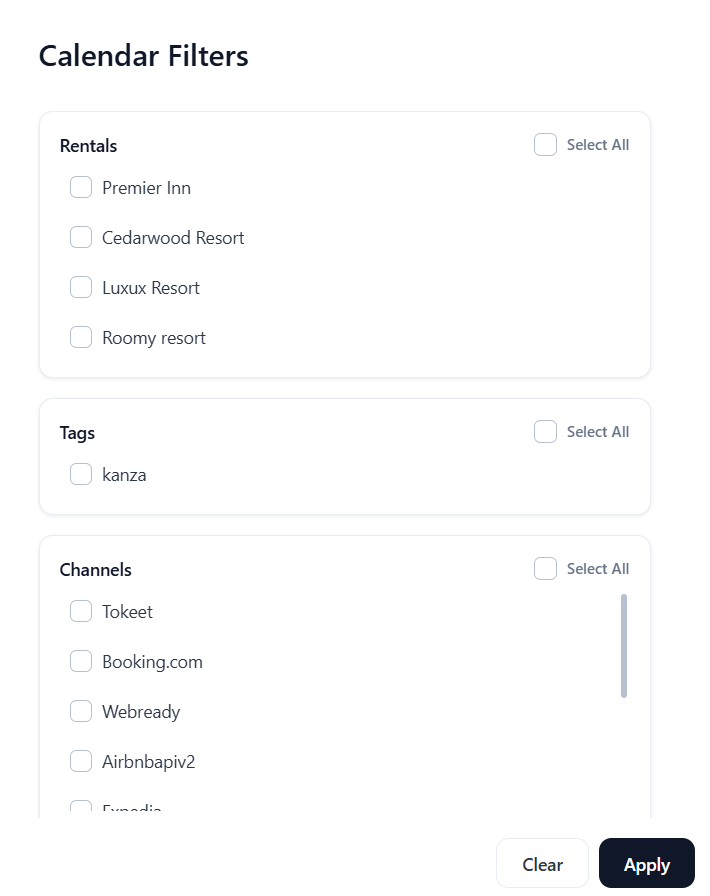The image size is (710, 896).
Task: Click the Booking.com label text
Action: 152,662
